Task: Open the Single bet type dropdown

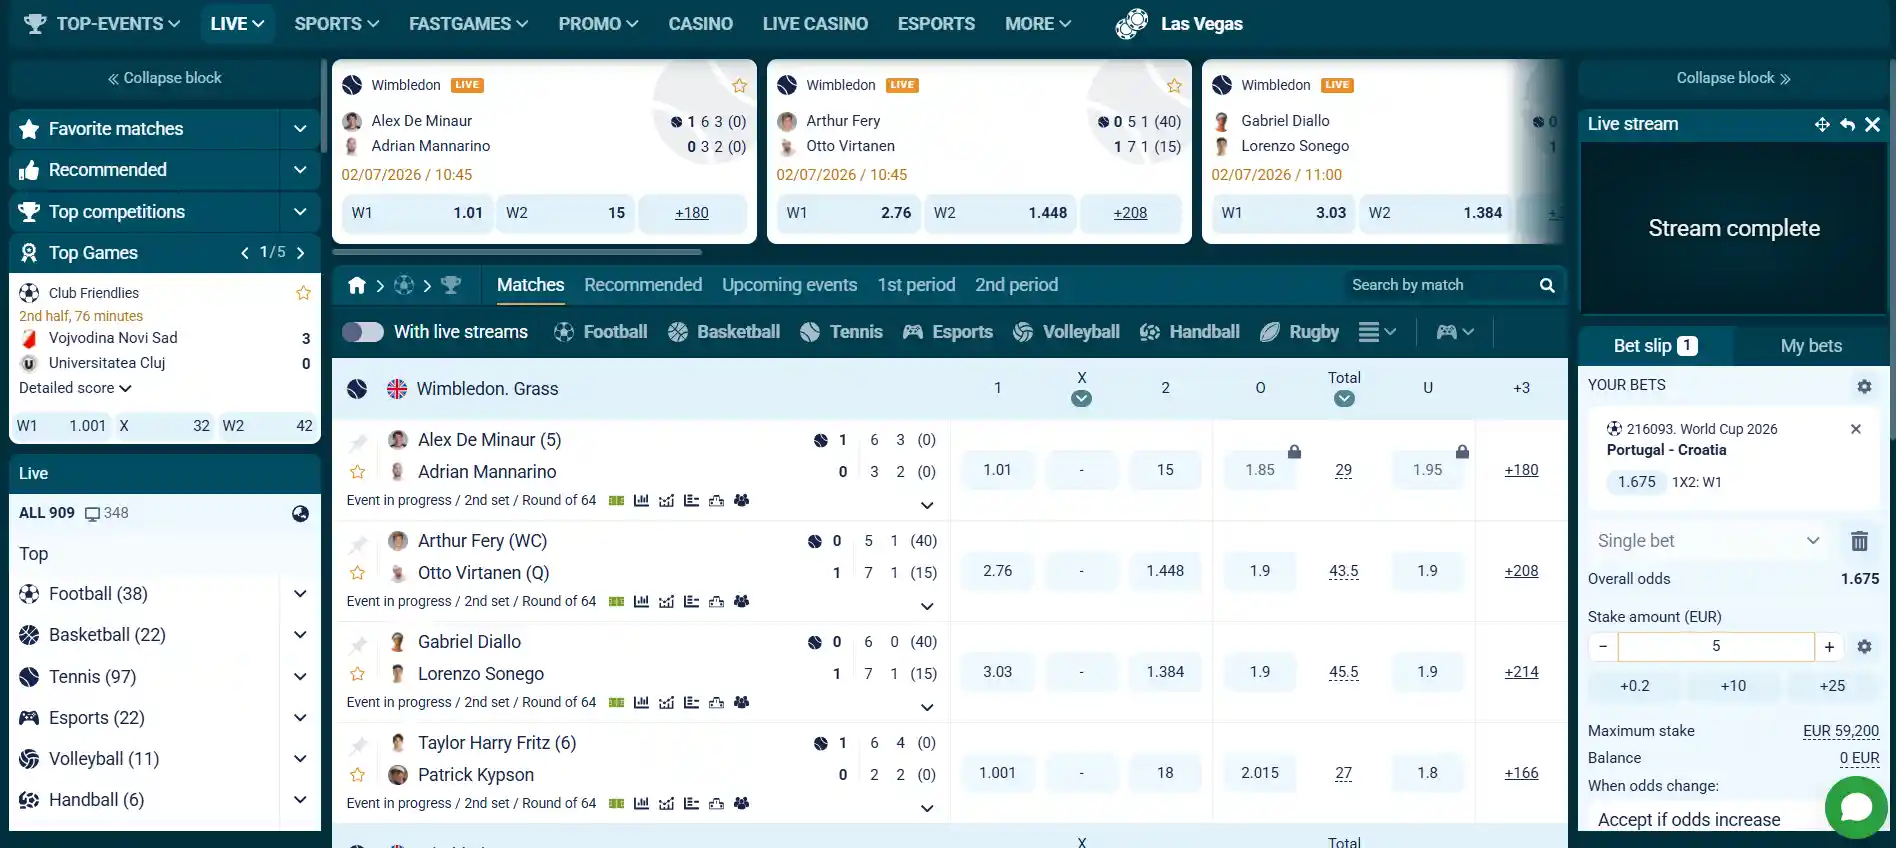Action: [1708, 541]
